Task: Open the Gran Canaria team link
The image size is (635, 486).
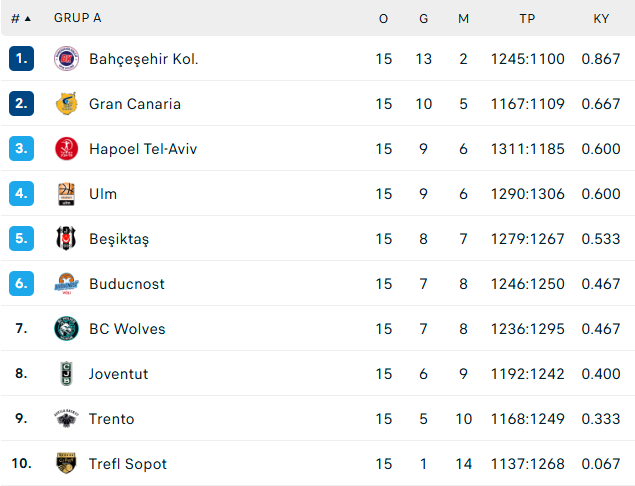Action: point(135,104)
